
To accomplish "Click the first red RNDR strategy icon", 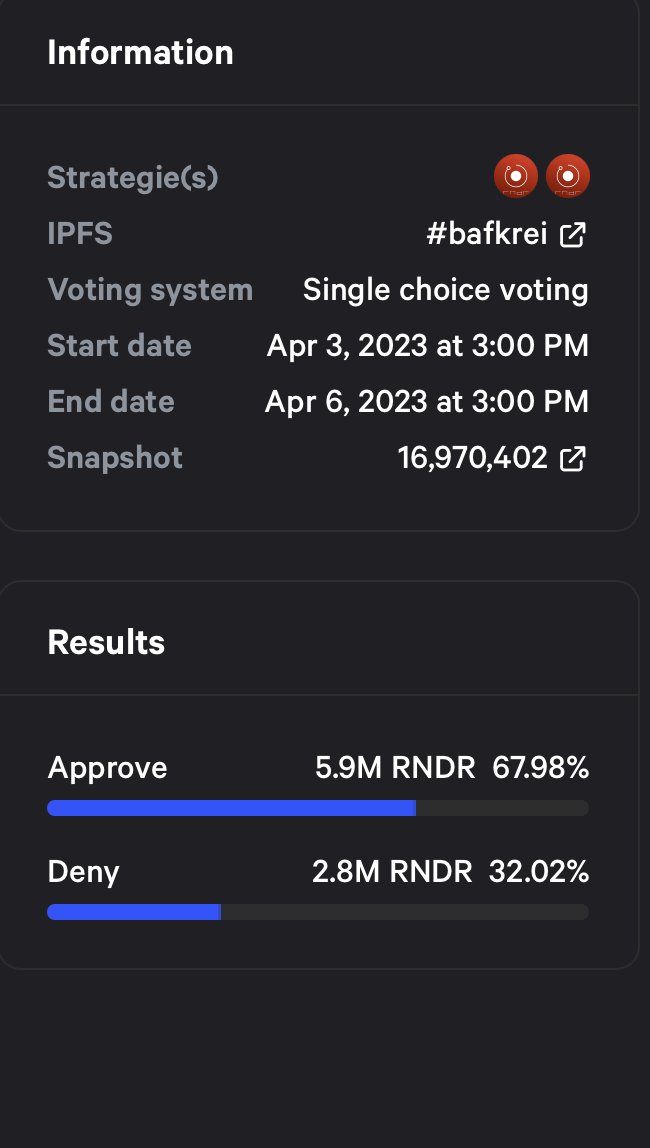I will pos(516,176).
